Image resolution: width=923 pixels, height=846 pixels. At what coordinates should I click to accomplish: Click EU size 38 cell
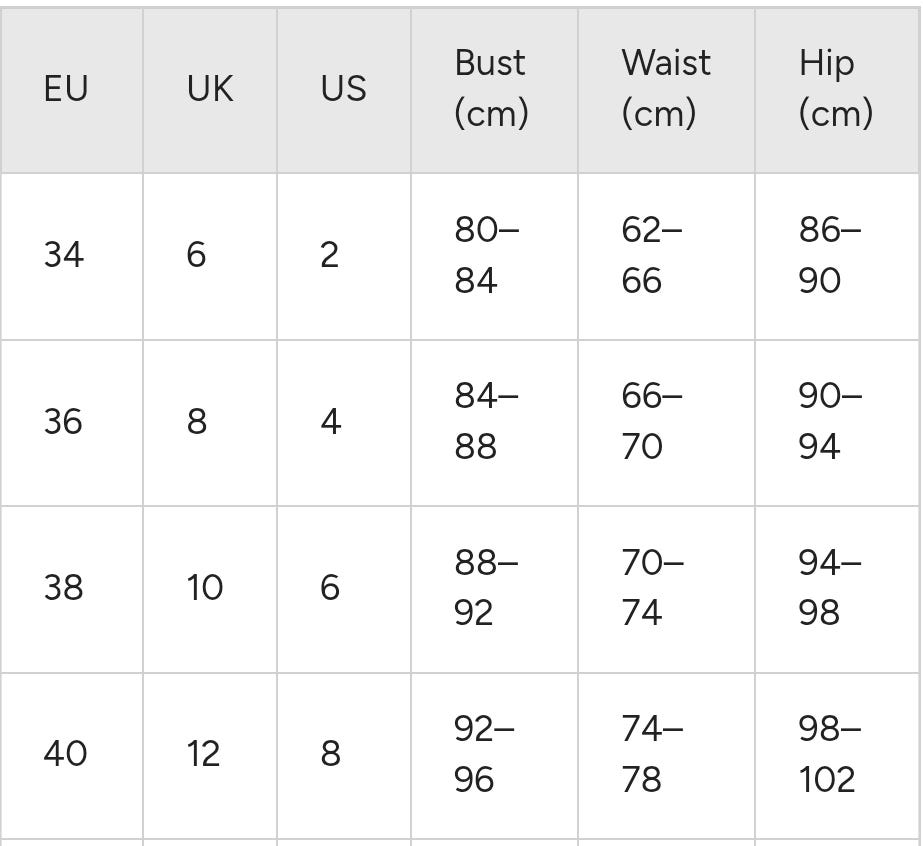point(63,587)
